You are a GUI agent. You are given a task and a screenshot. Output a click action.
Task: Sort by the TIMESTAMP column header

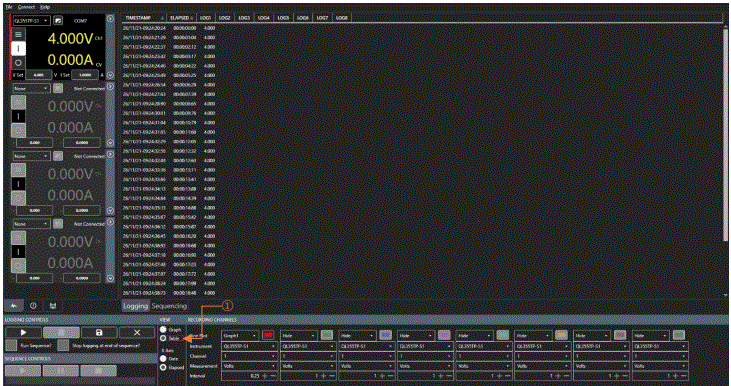145,18
